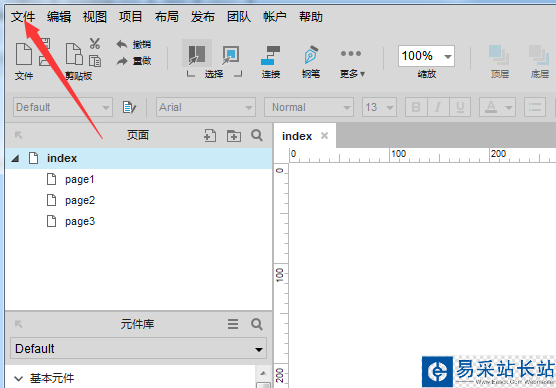Click the style manager icon
The height and width of the screenshot is (388, 556).
[129, 107]
